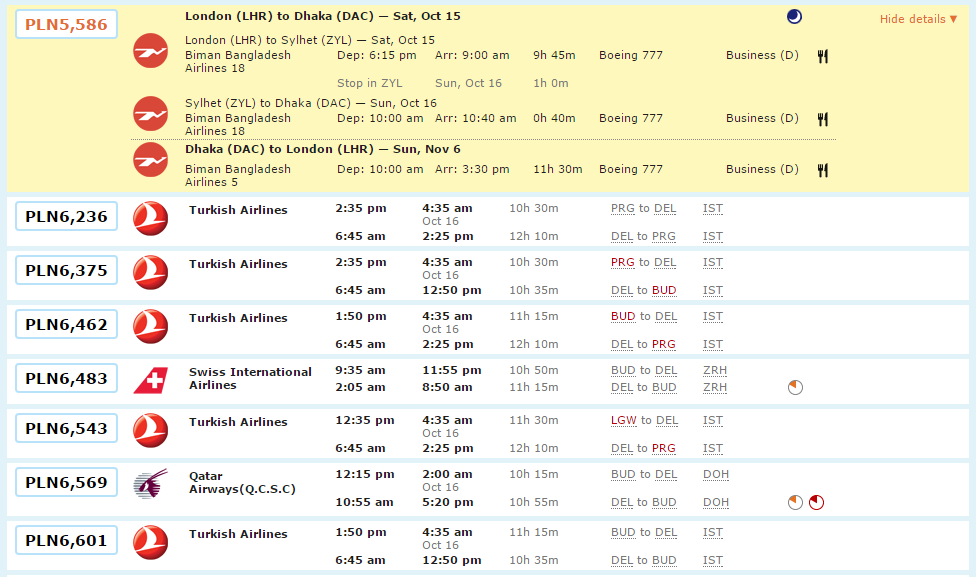Image resolution: width=976 pixels, height=577 pixels.
Task: Select the PLN5,586 price button
Action: click(x=67, y=24)
